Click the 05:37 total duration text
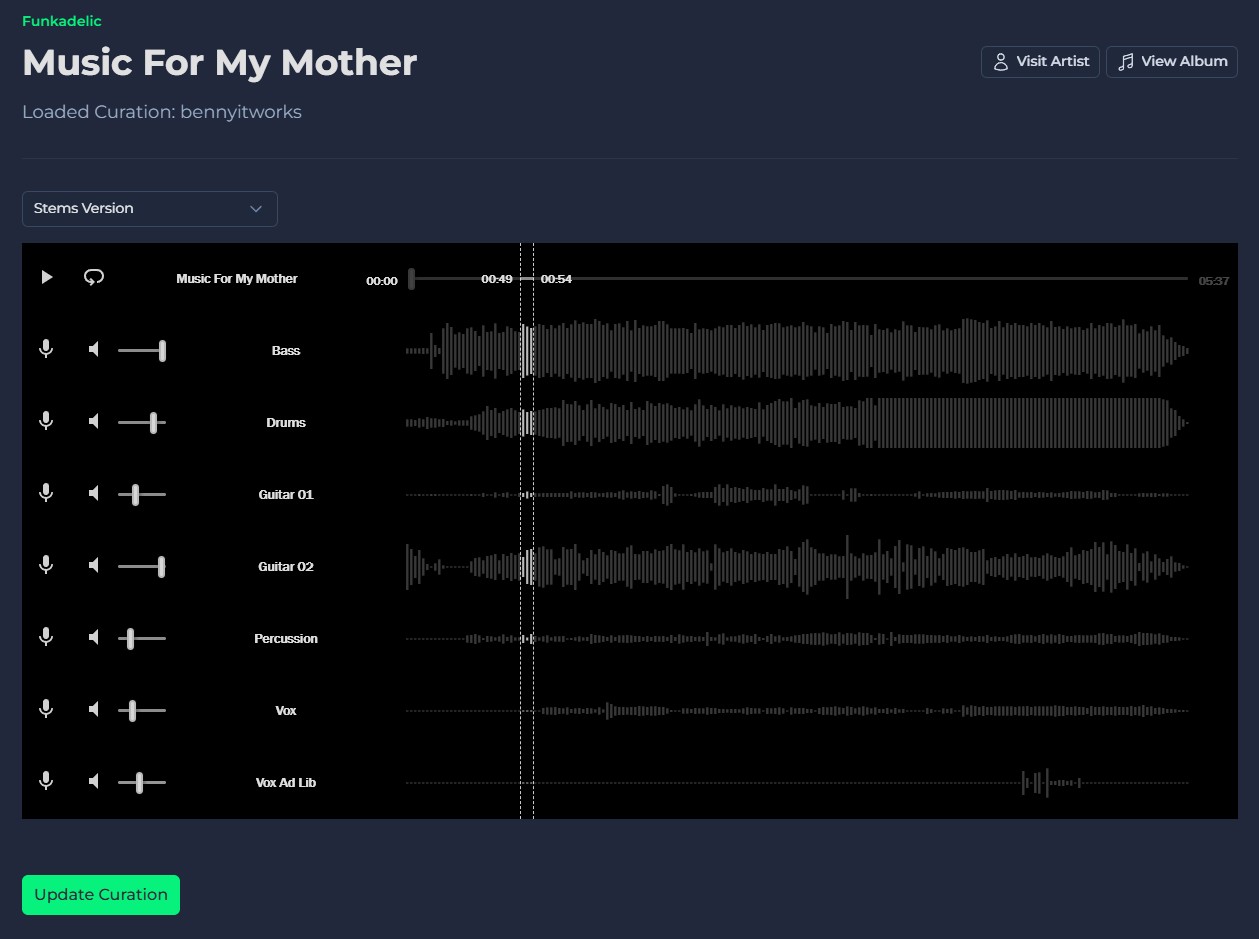 coord(1214,281)
